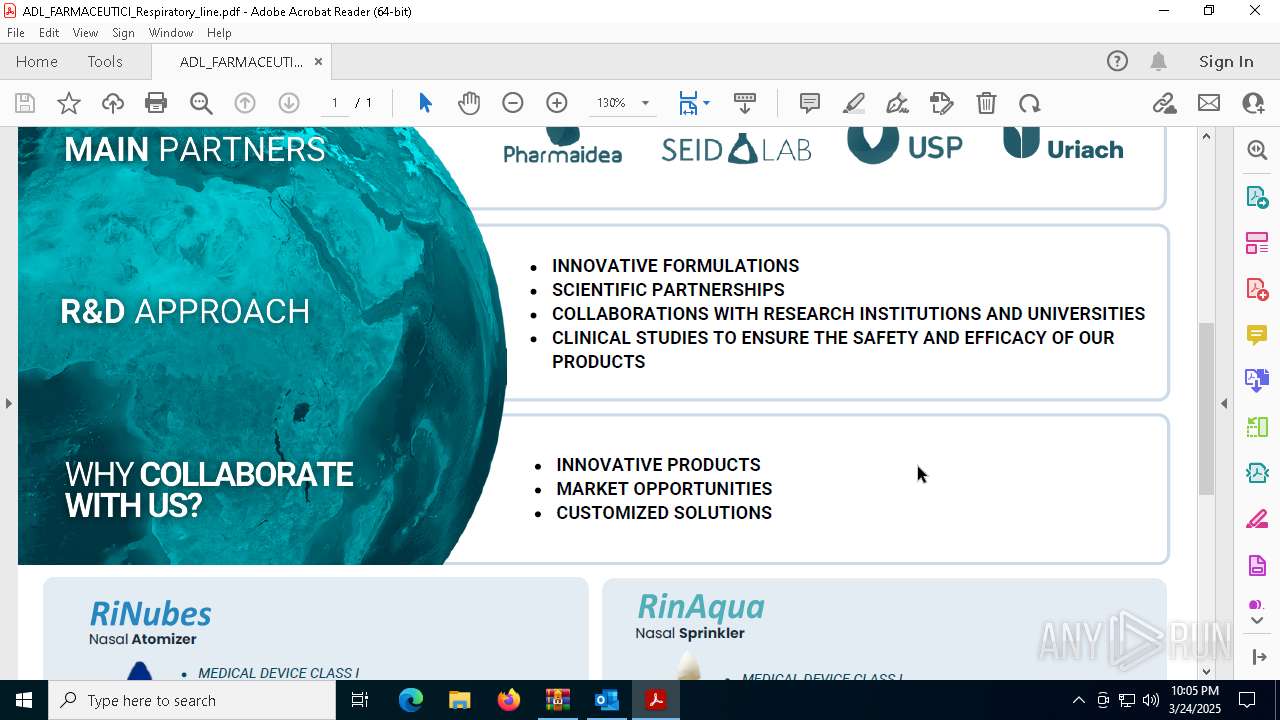Bookmark the document with the star icon

pos(69,103)
